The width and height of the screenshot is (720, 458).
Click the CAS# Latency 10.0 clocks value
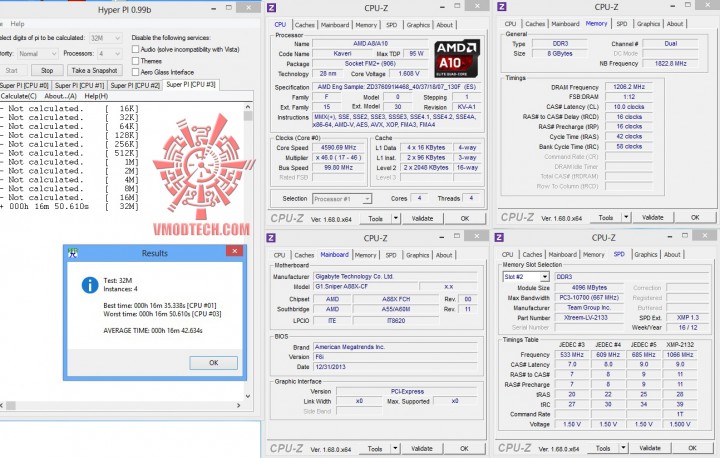[x=629, y=107]
